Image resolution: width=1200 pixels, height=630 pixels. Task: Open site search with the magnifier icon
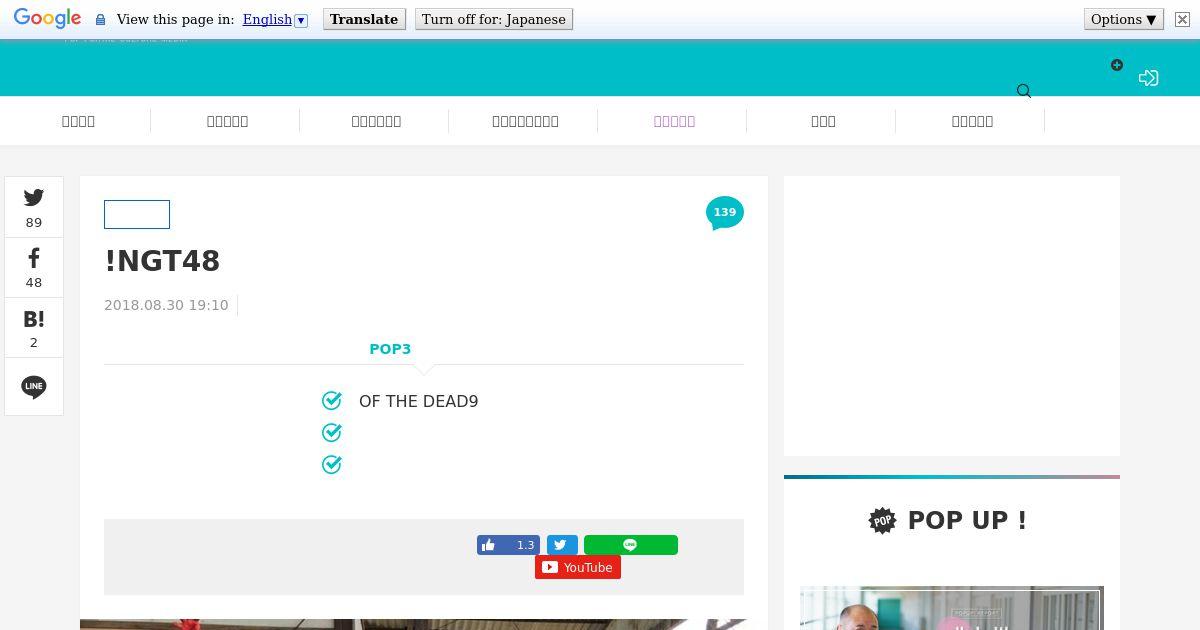tap(1024, 91)
